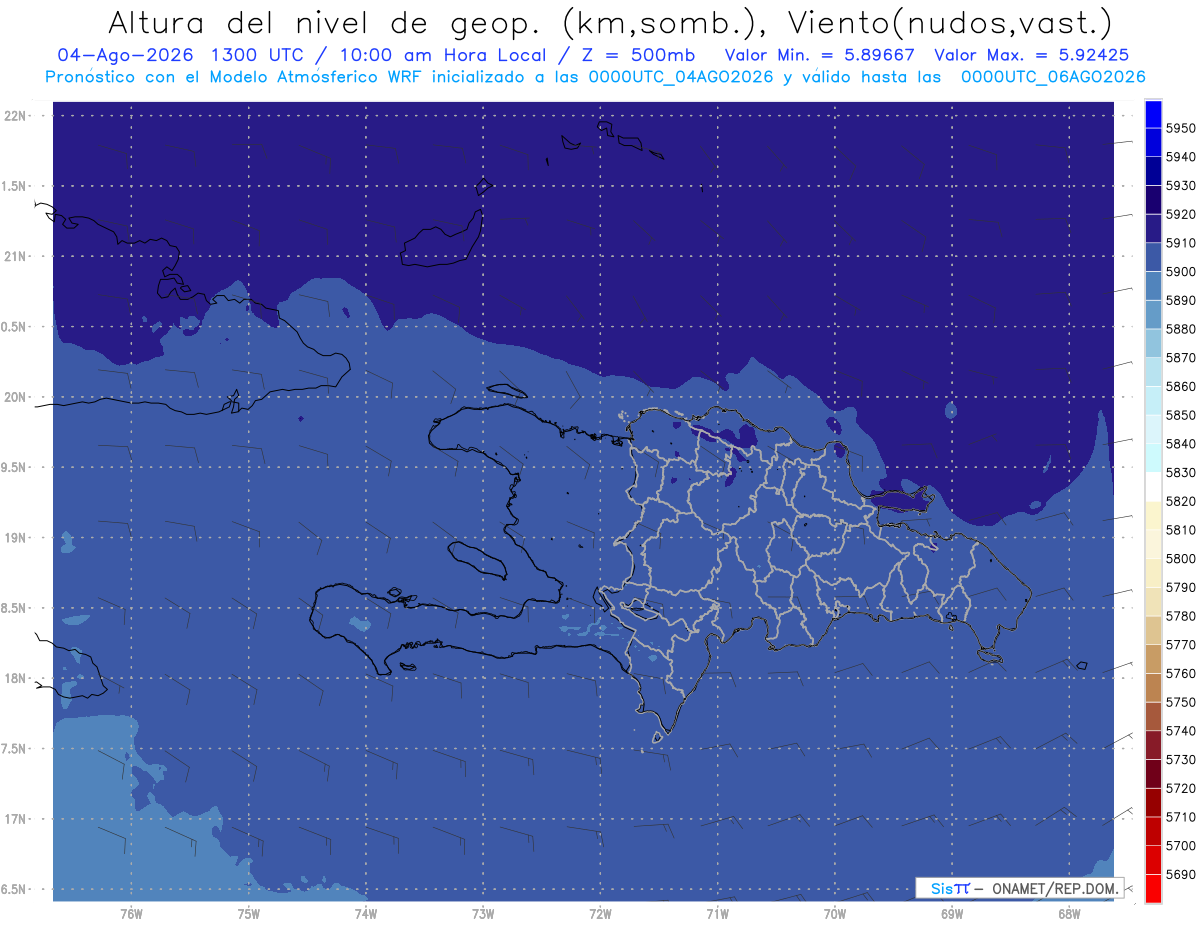The image size is (1200, 927).
Task: Click the 5710 legend label
Action: coord(1180,817)
